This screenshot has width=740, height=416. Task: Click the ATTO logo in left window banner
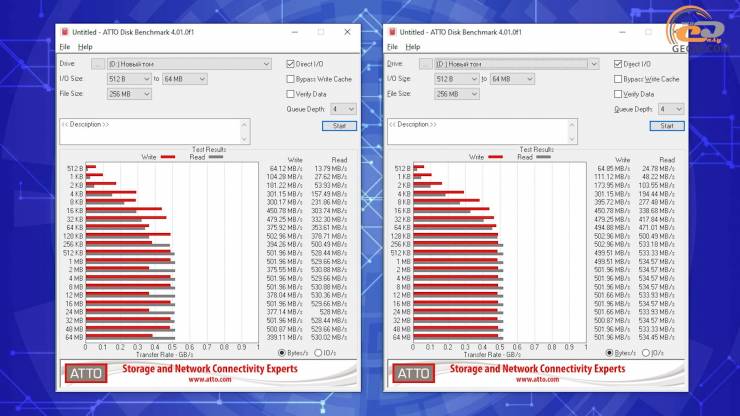click(x=86, y=374)
